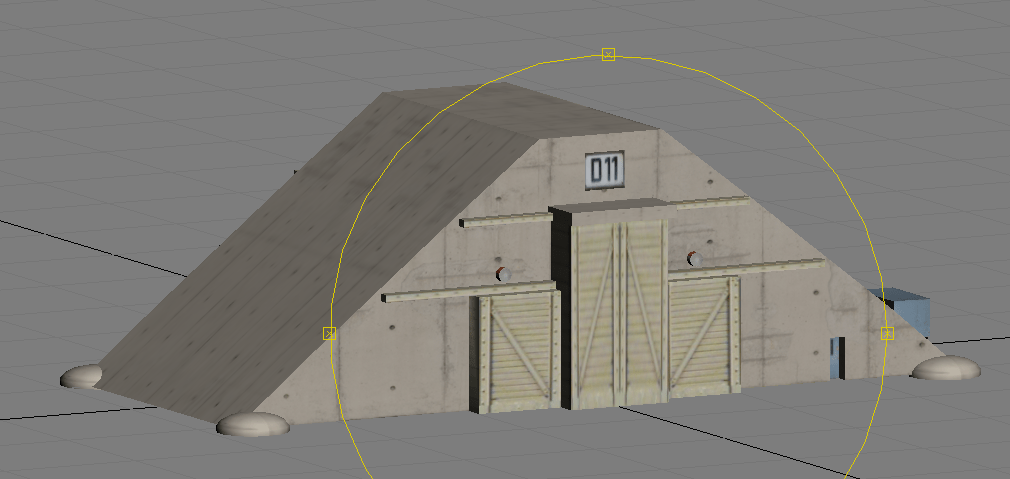The width and height of the screenshot is (1010, 479).
Task: Click the D11 sign on the bunker
Action: coord(605,171)
